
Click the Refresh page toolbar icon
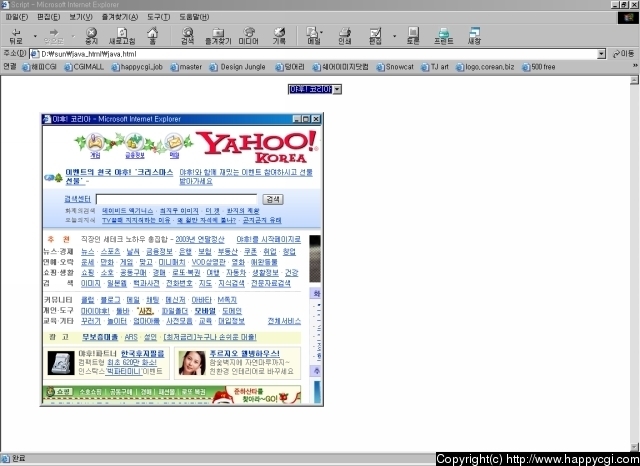122,36
